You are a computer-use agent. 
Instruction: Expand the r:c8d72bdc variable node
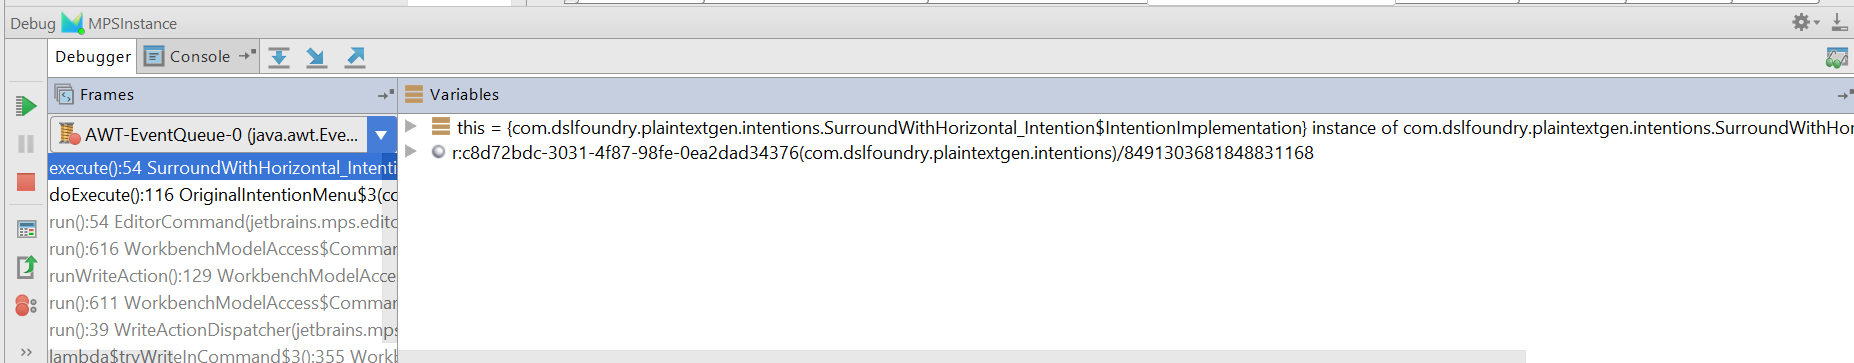tap(410, 152)
